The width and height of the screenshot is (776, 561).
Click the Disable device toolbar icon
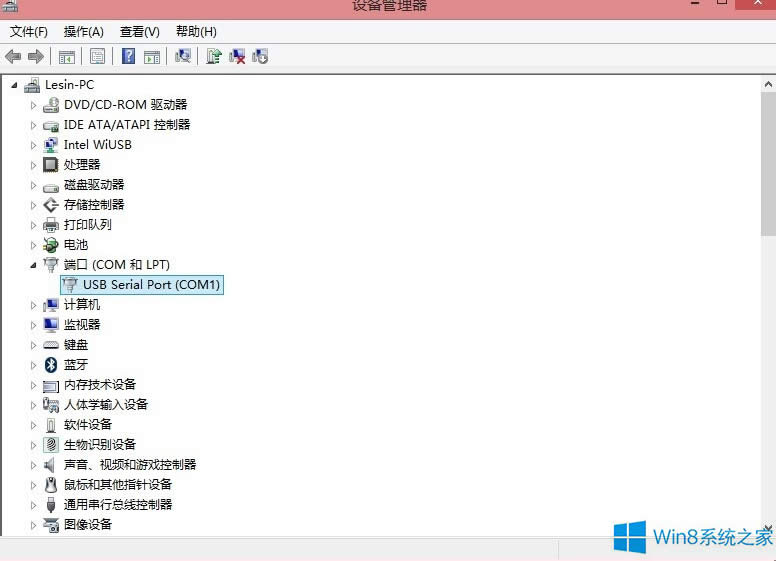(260, 56)
